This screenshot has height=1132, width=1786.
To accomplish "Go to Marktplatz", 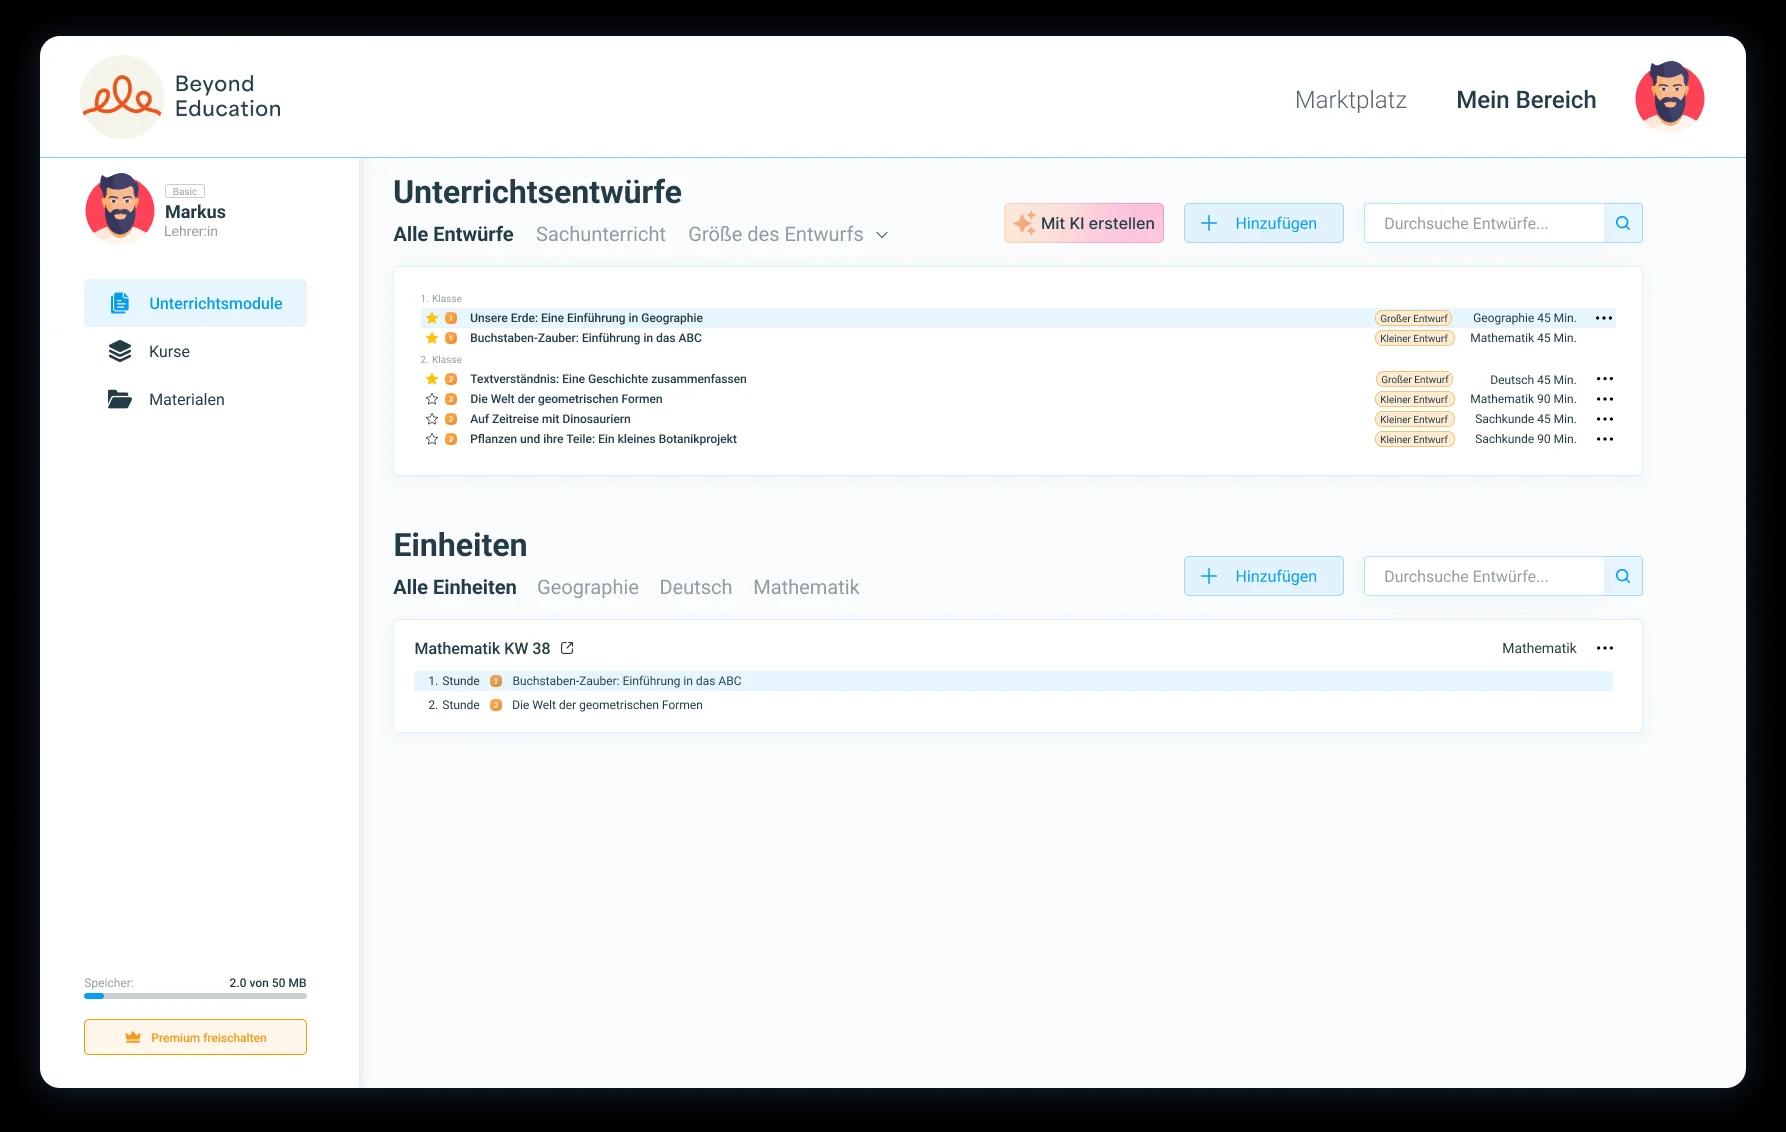I will 1350,100.
